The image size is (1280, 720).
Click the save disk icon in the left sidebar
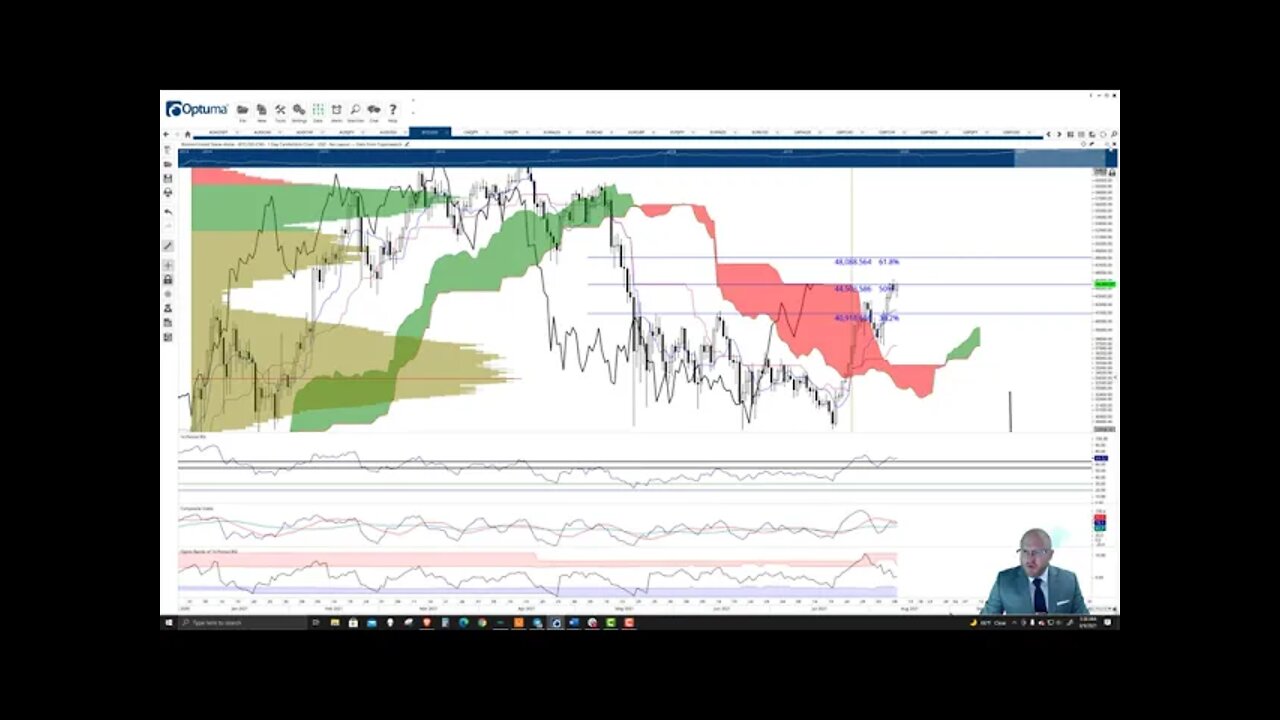click(167, 178)
